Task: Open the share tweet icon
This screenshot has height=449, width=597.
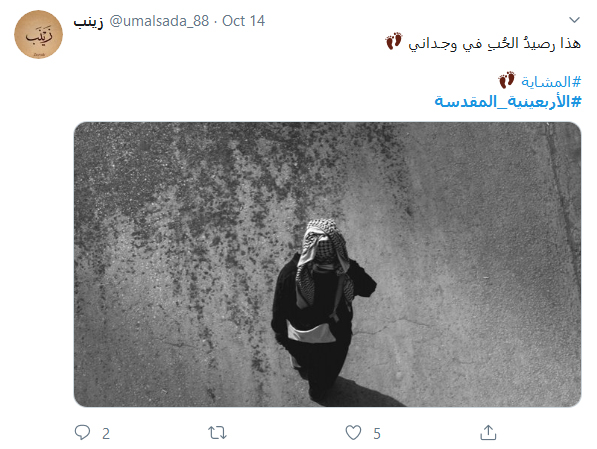Action: click(488, 433)
